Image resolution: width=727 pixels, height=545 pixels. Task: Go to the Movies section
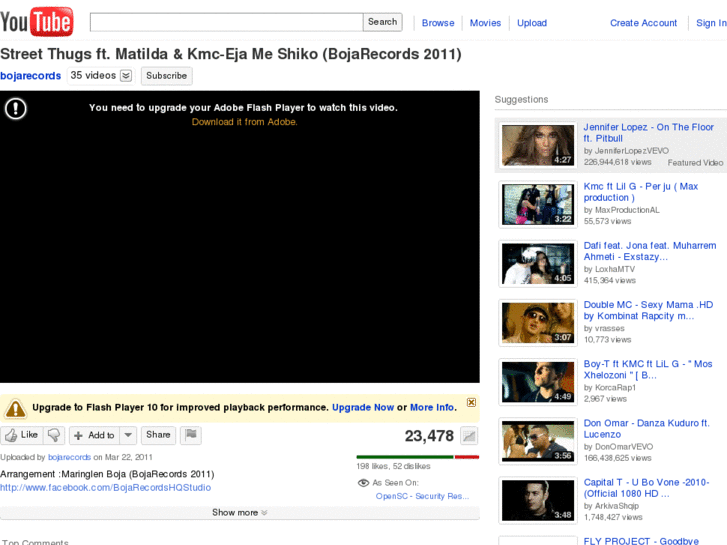tap(485, 23)
